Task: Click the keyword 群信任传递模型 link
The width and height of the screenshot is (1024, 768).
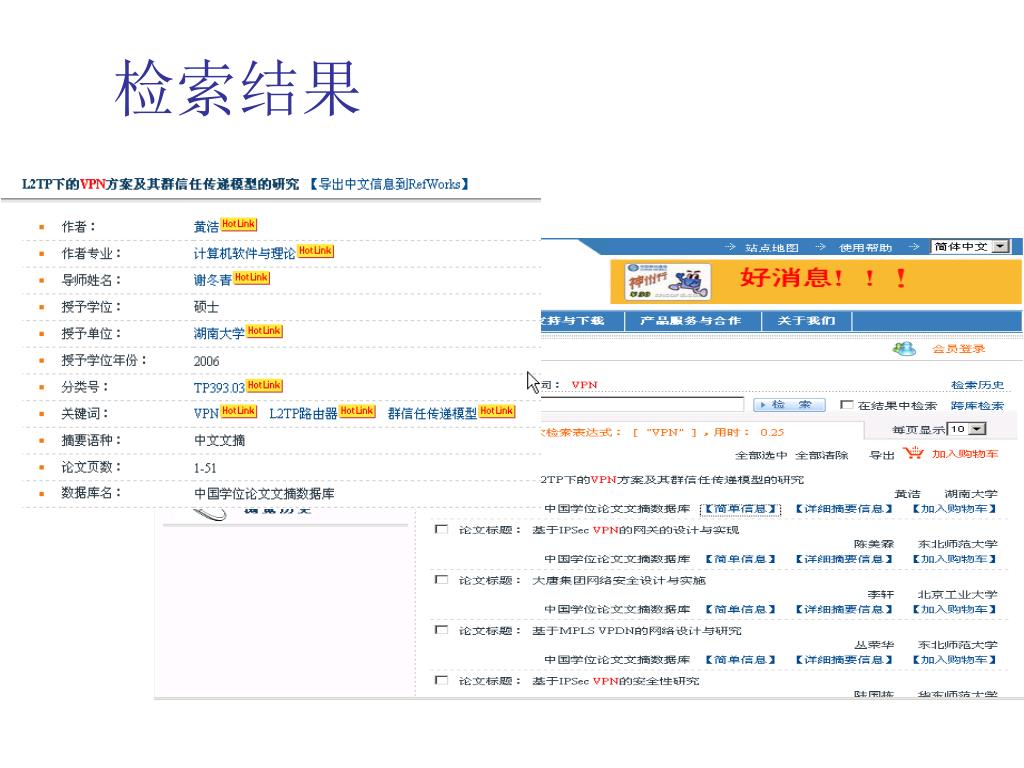Action: click(x=432, y=413)
